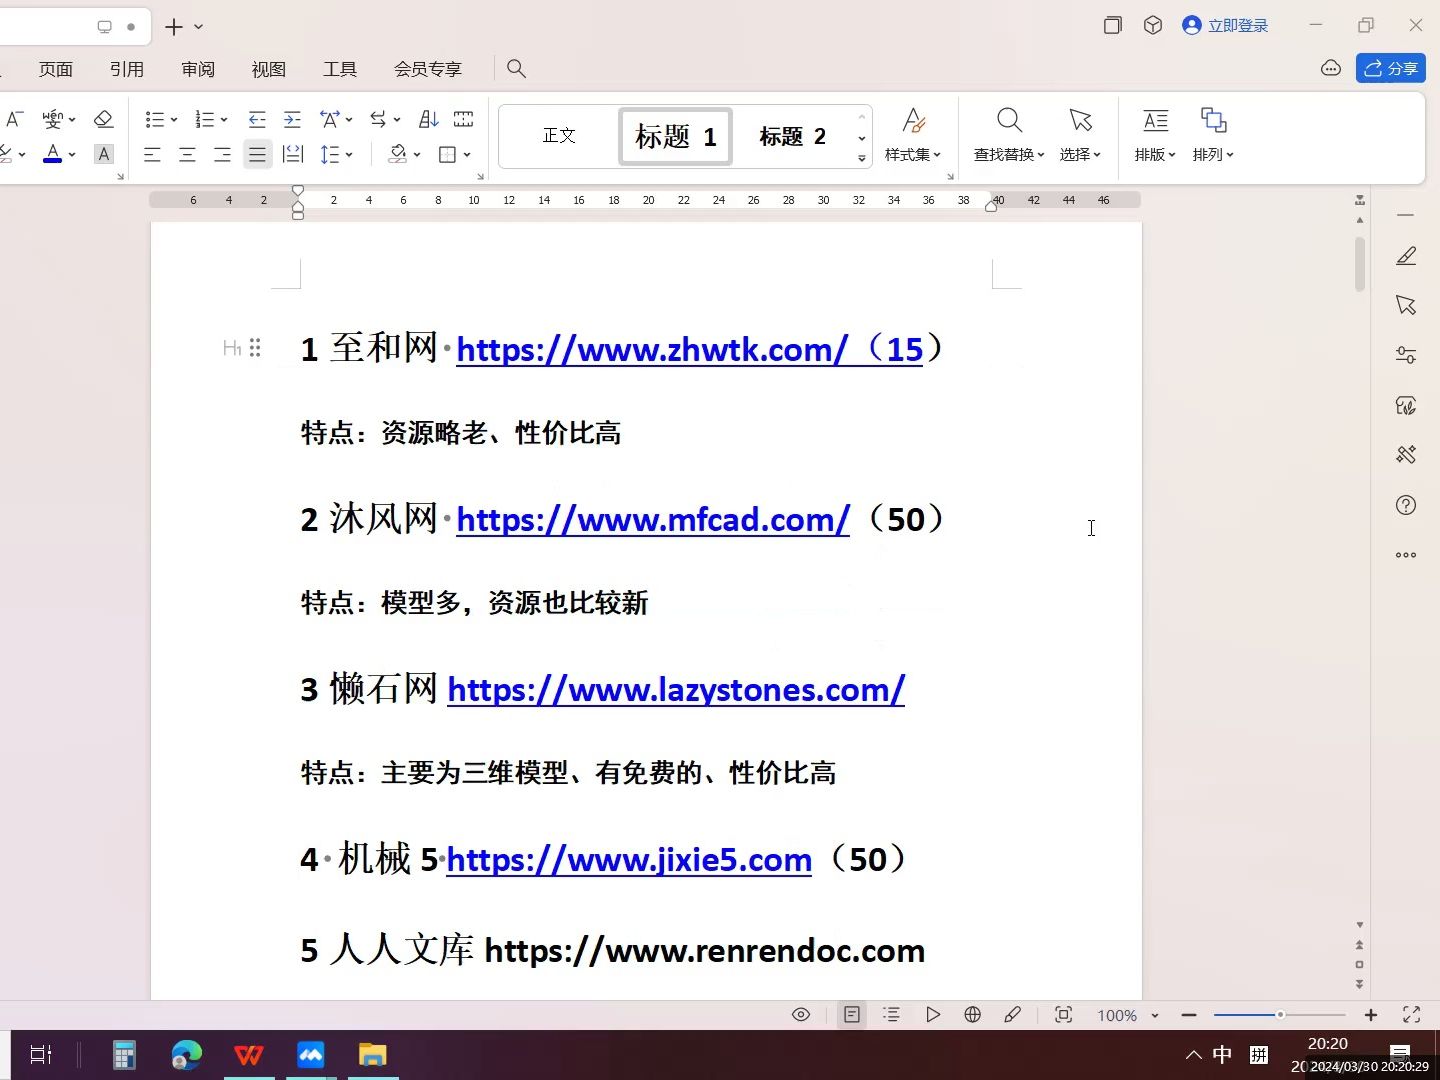Screen dimensions: 1440x1080
Task: Open the 页面 menu tab
Action: tap(56, 69)
